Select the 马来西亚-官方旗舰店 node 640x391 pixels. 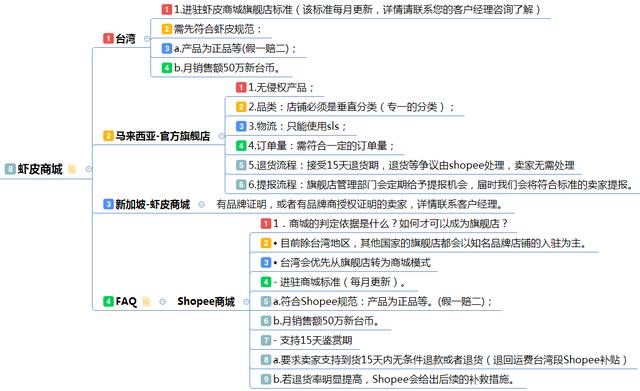point(162,136)
